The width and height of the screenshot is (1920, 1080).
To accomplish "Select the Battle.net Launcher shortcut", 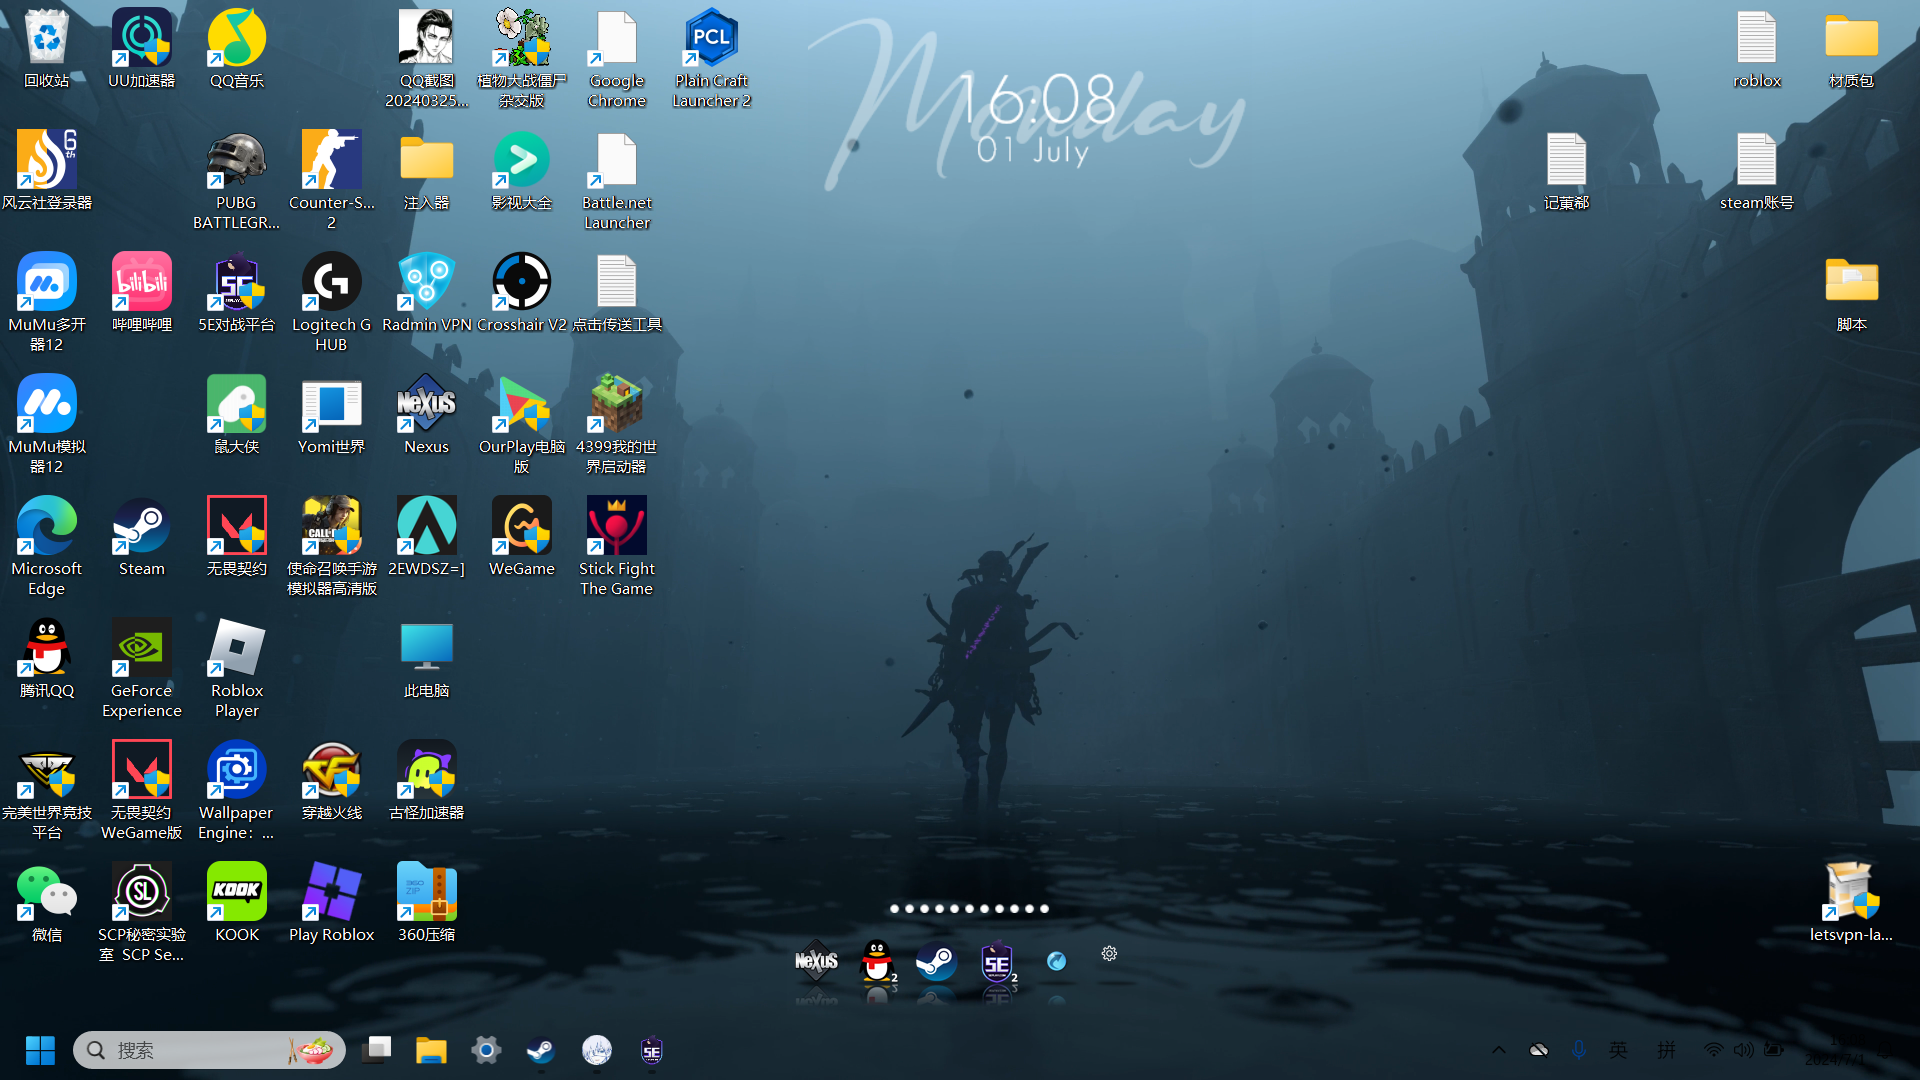I will click(x=617, y=181).
